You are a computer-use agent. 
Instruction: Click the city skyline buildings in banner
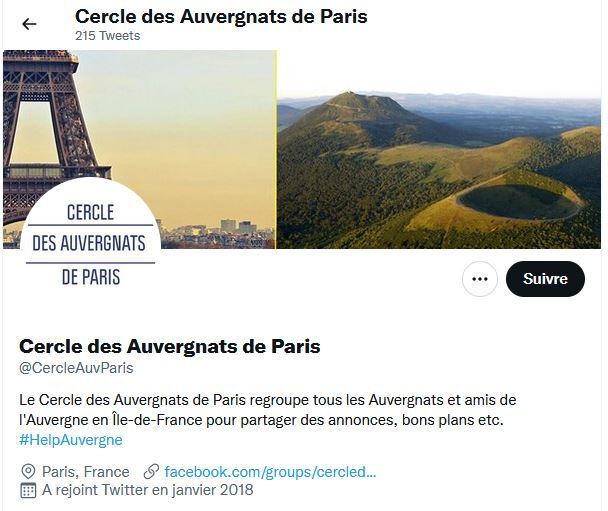(217, 235)
